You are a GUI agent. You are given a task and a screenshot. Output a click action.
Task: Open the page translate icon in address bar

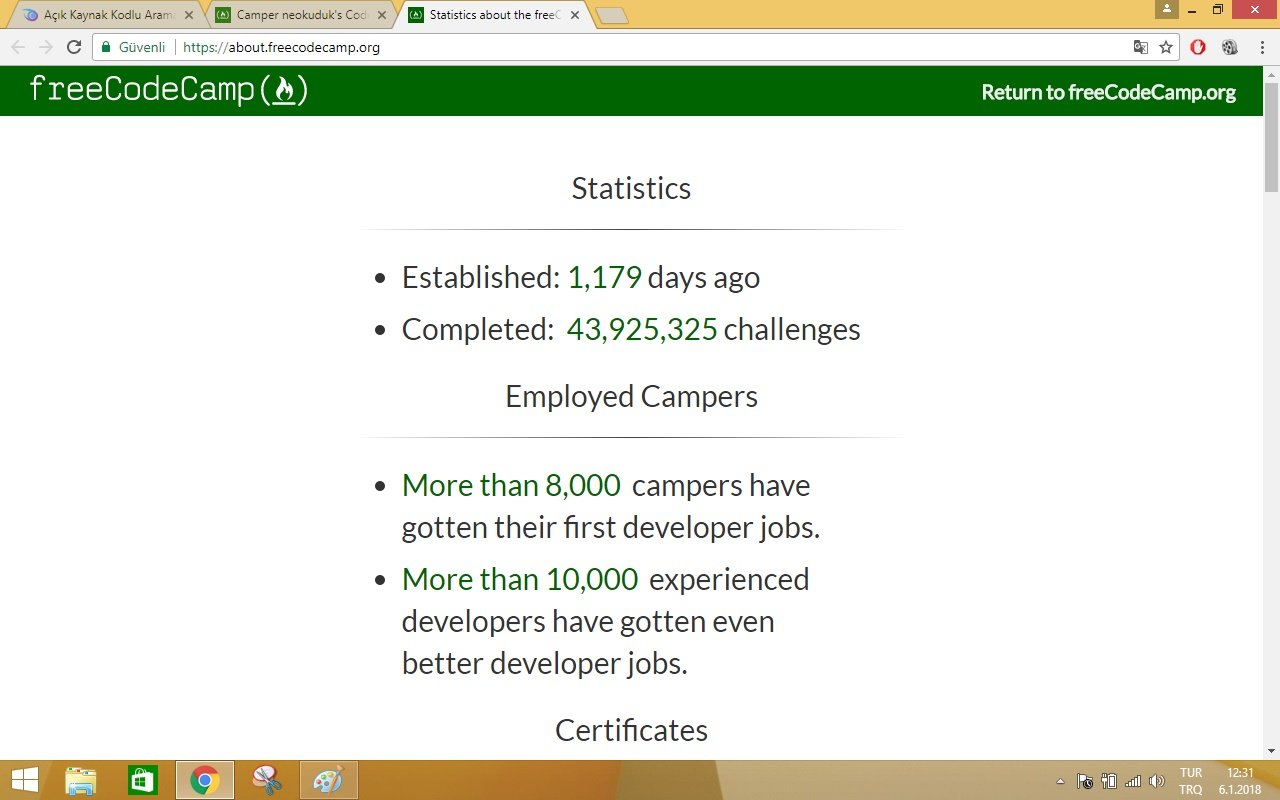click(x=1140, y=47)
